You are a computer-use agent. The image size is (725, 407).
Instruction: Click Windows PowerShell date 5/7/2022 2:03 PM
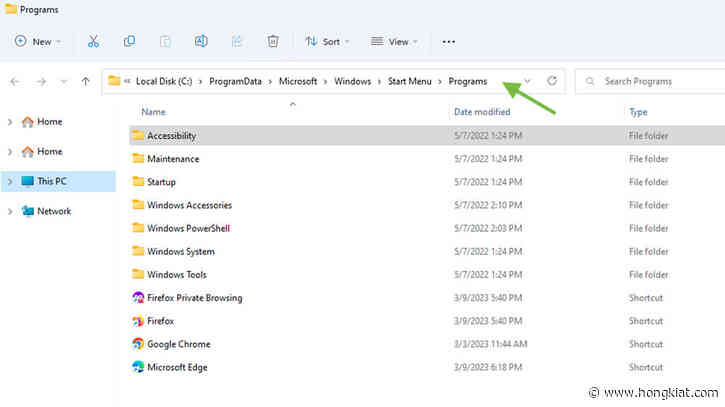tap(488, 228)
